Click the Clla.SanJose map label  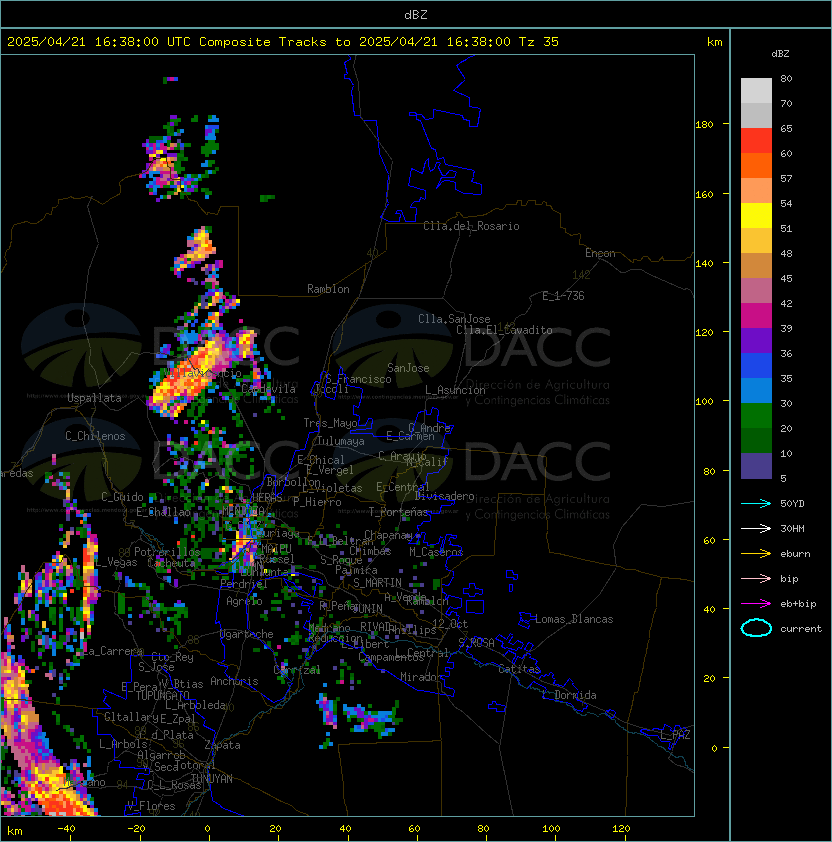(x=454, y=319)
